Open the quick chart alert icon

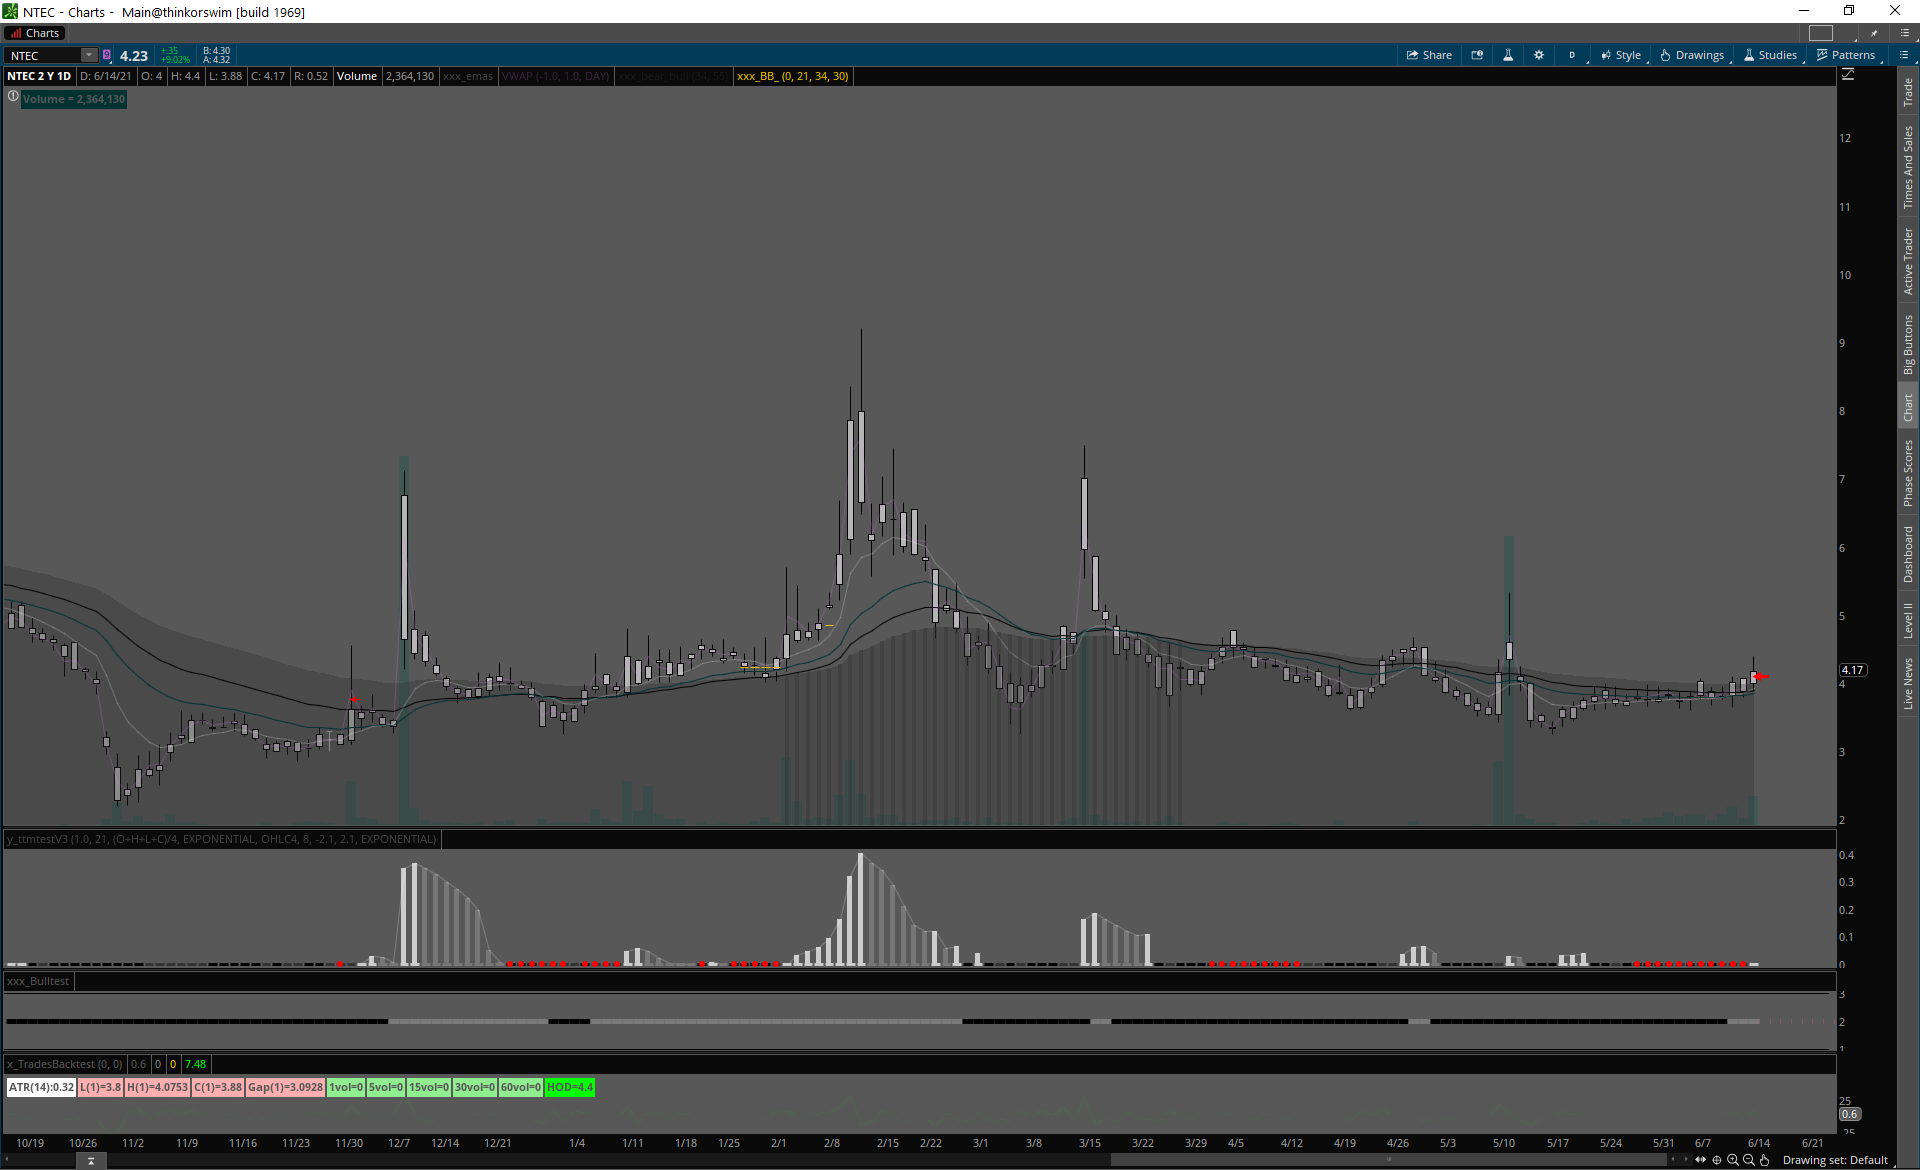[1477, 55]
